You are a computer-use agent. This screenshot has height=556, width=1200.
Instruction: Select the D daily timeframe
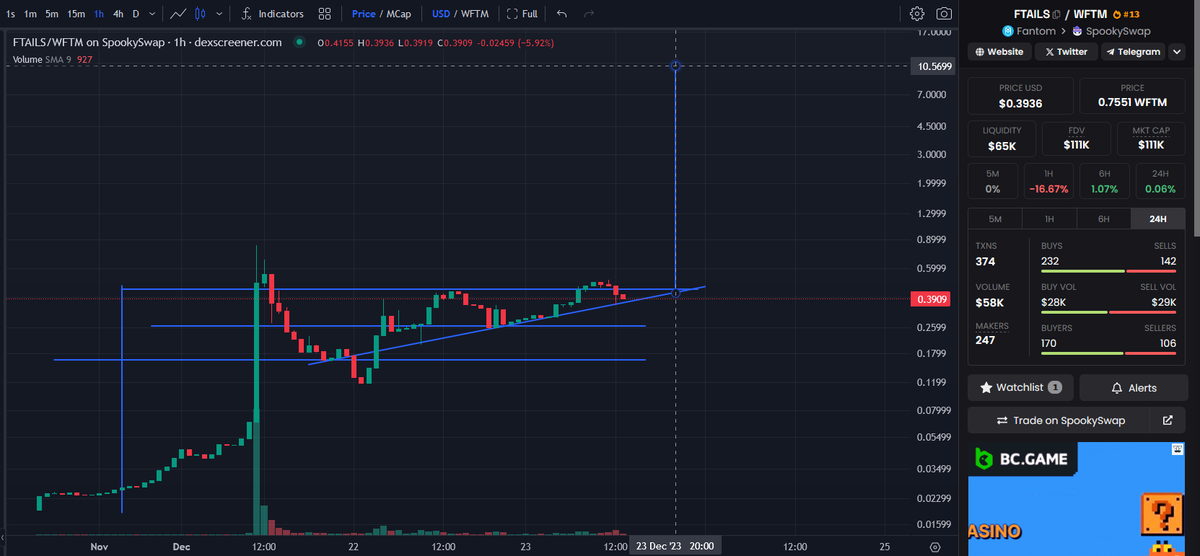pos(137,14)
